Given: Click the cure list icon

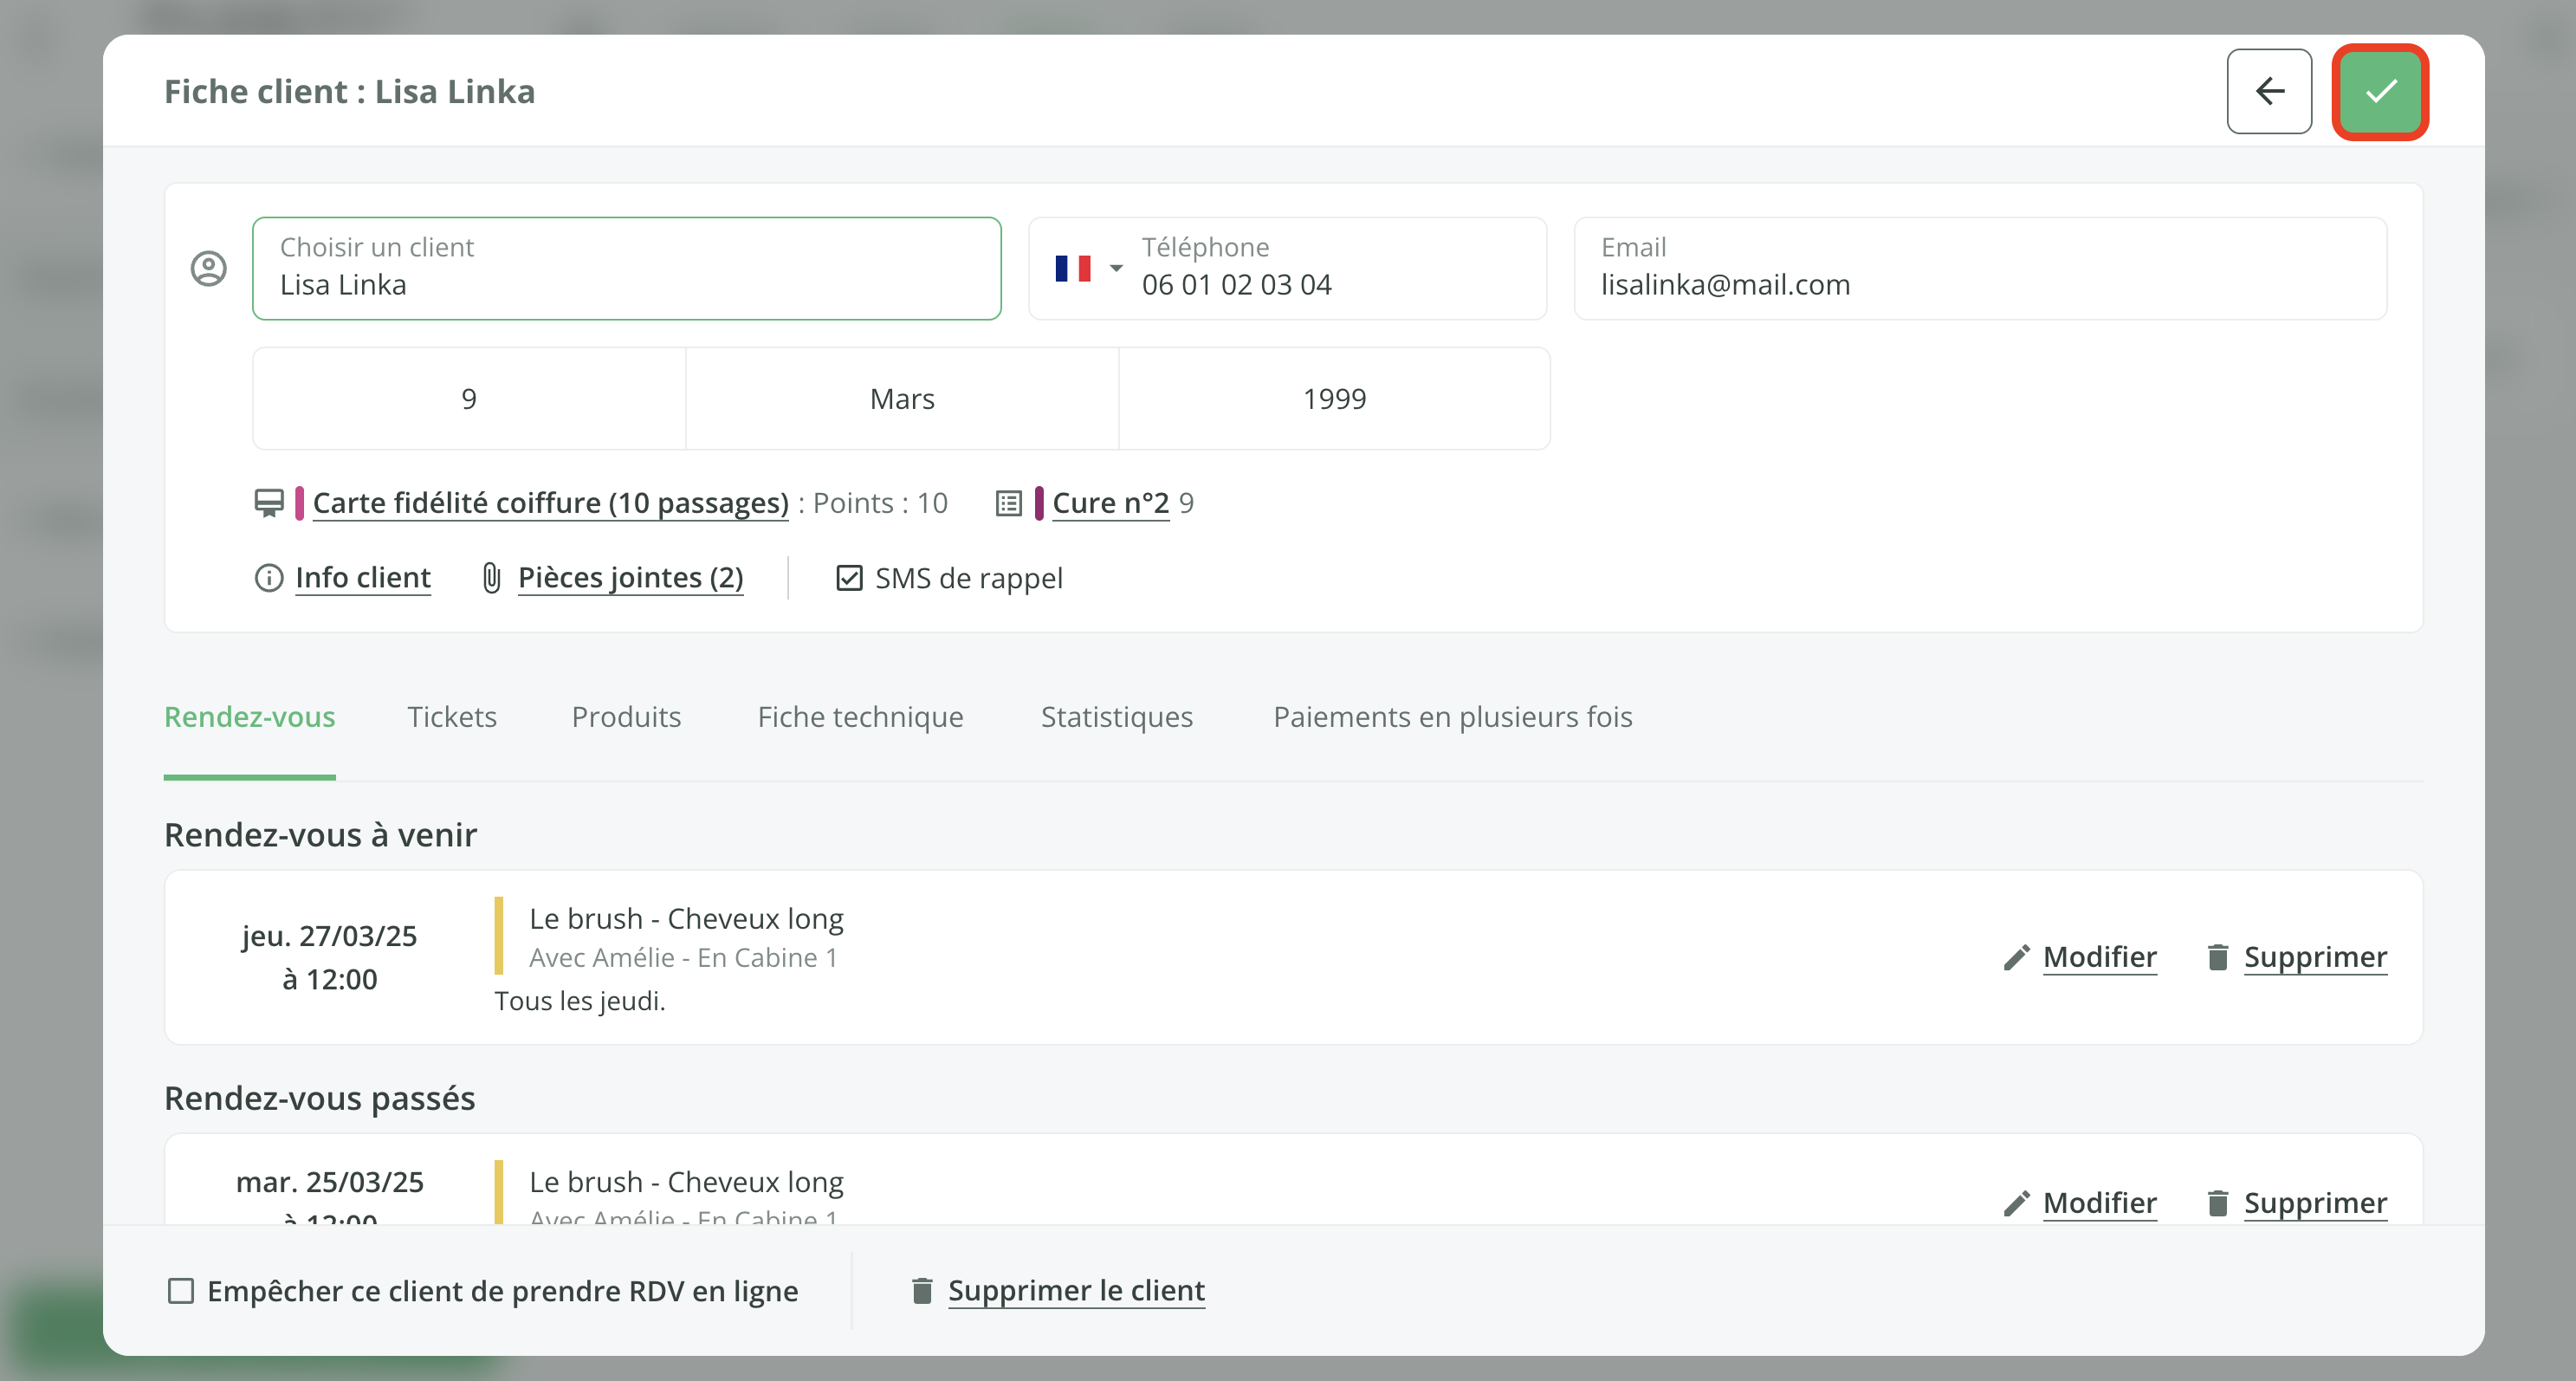Looking at the screenshot, I should point(1008,503).
